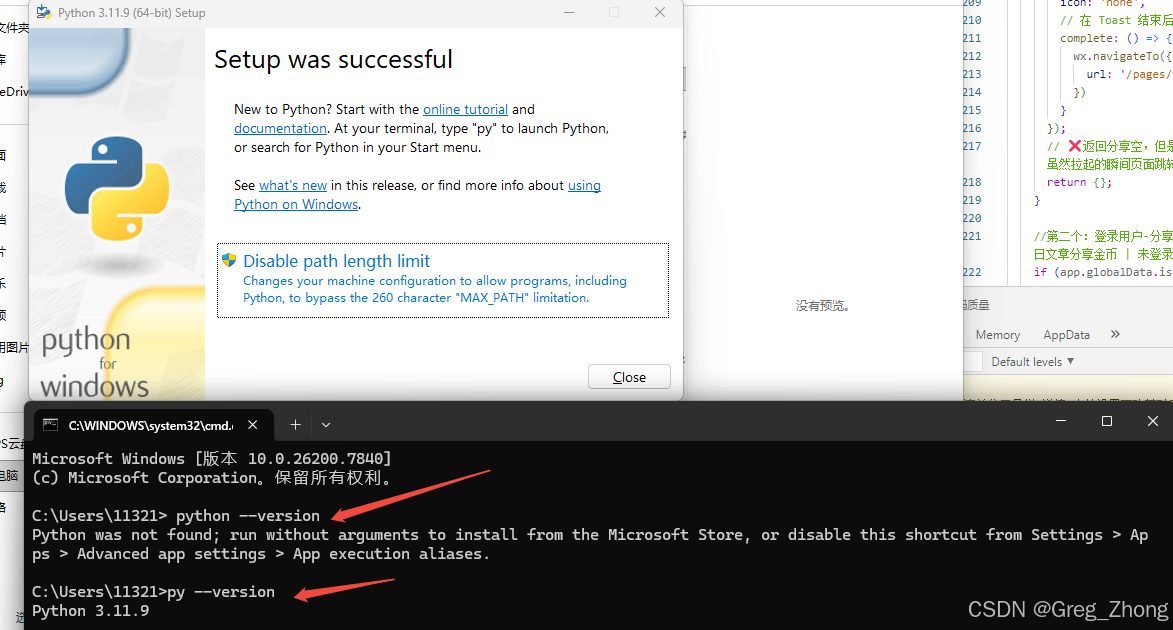Click line number 221 in code editor
The width and height of the screenshot is (1173, 630).
click(x=972, y=236)
